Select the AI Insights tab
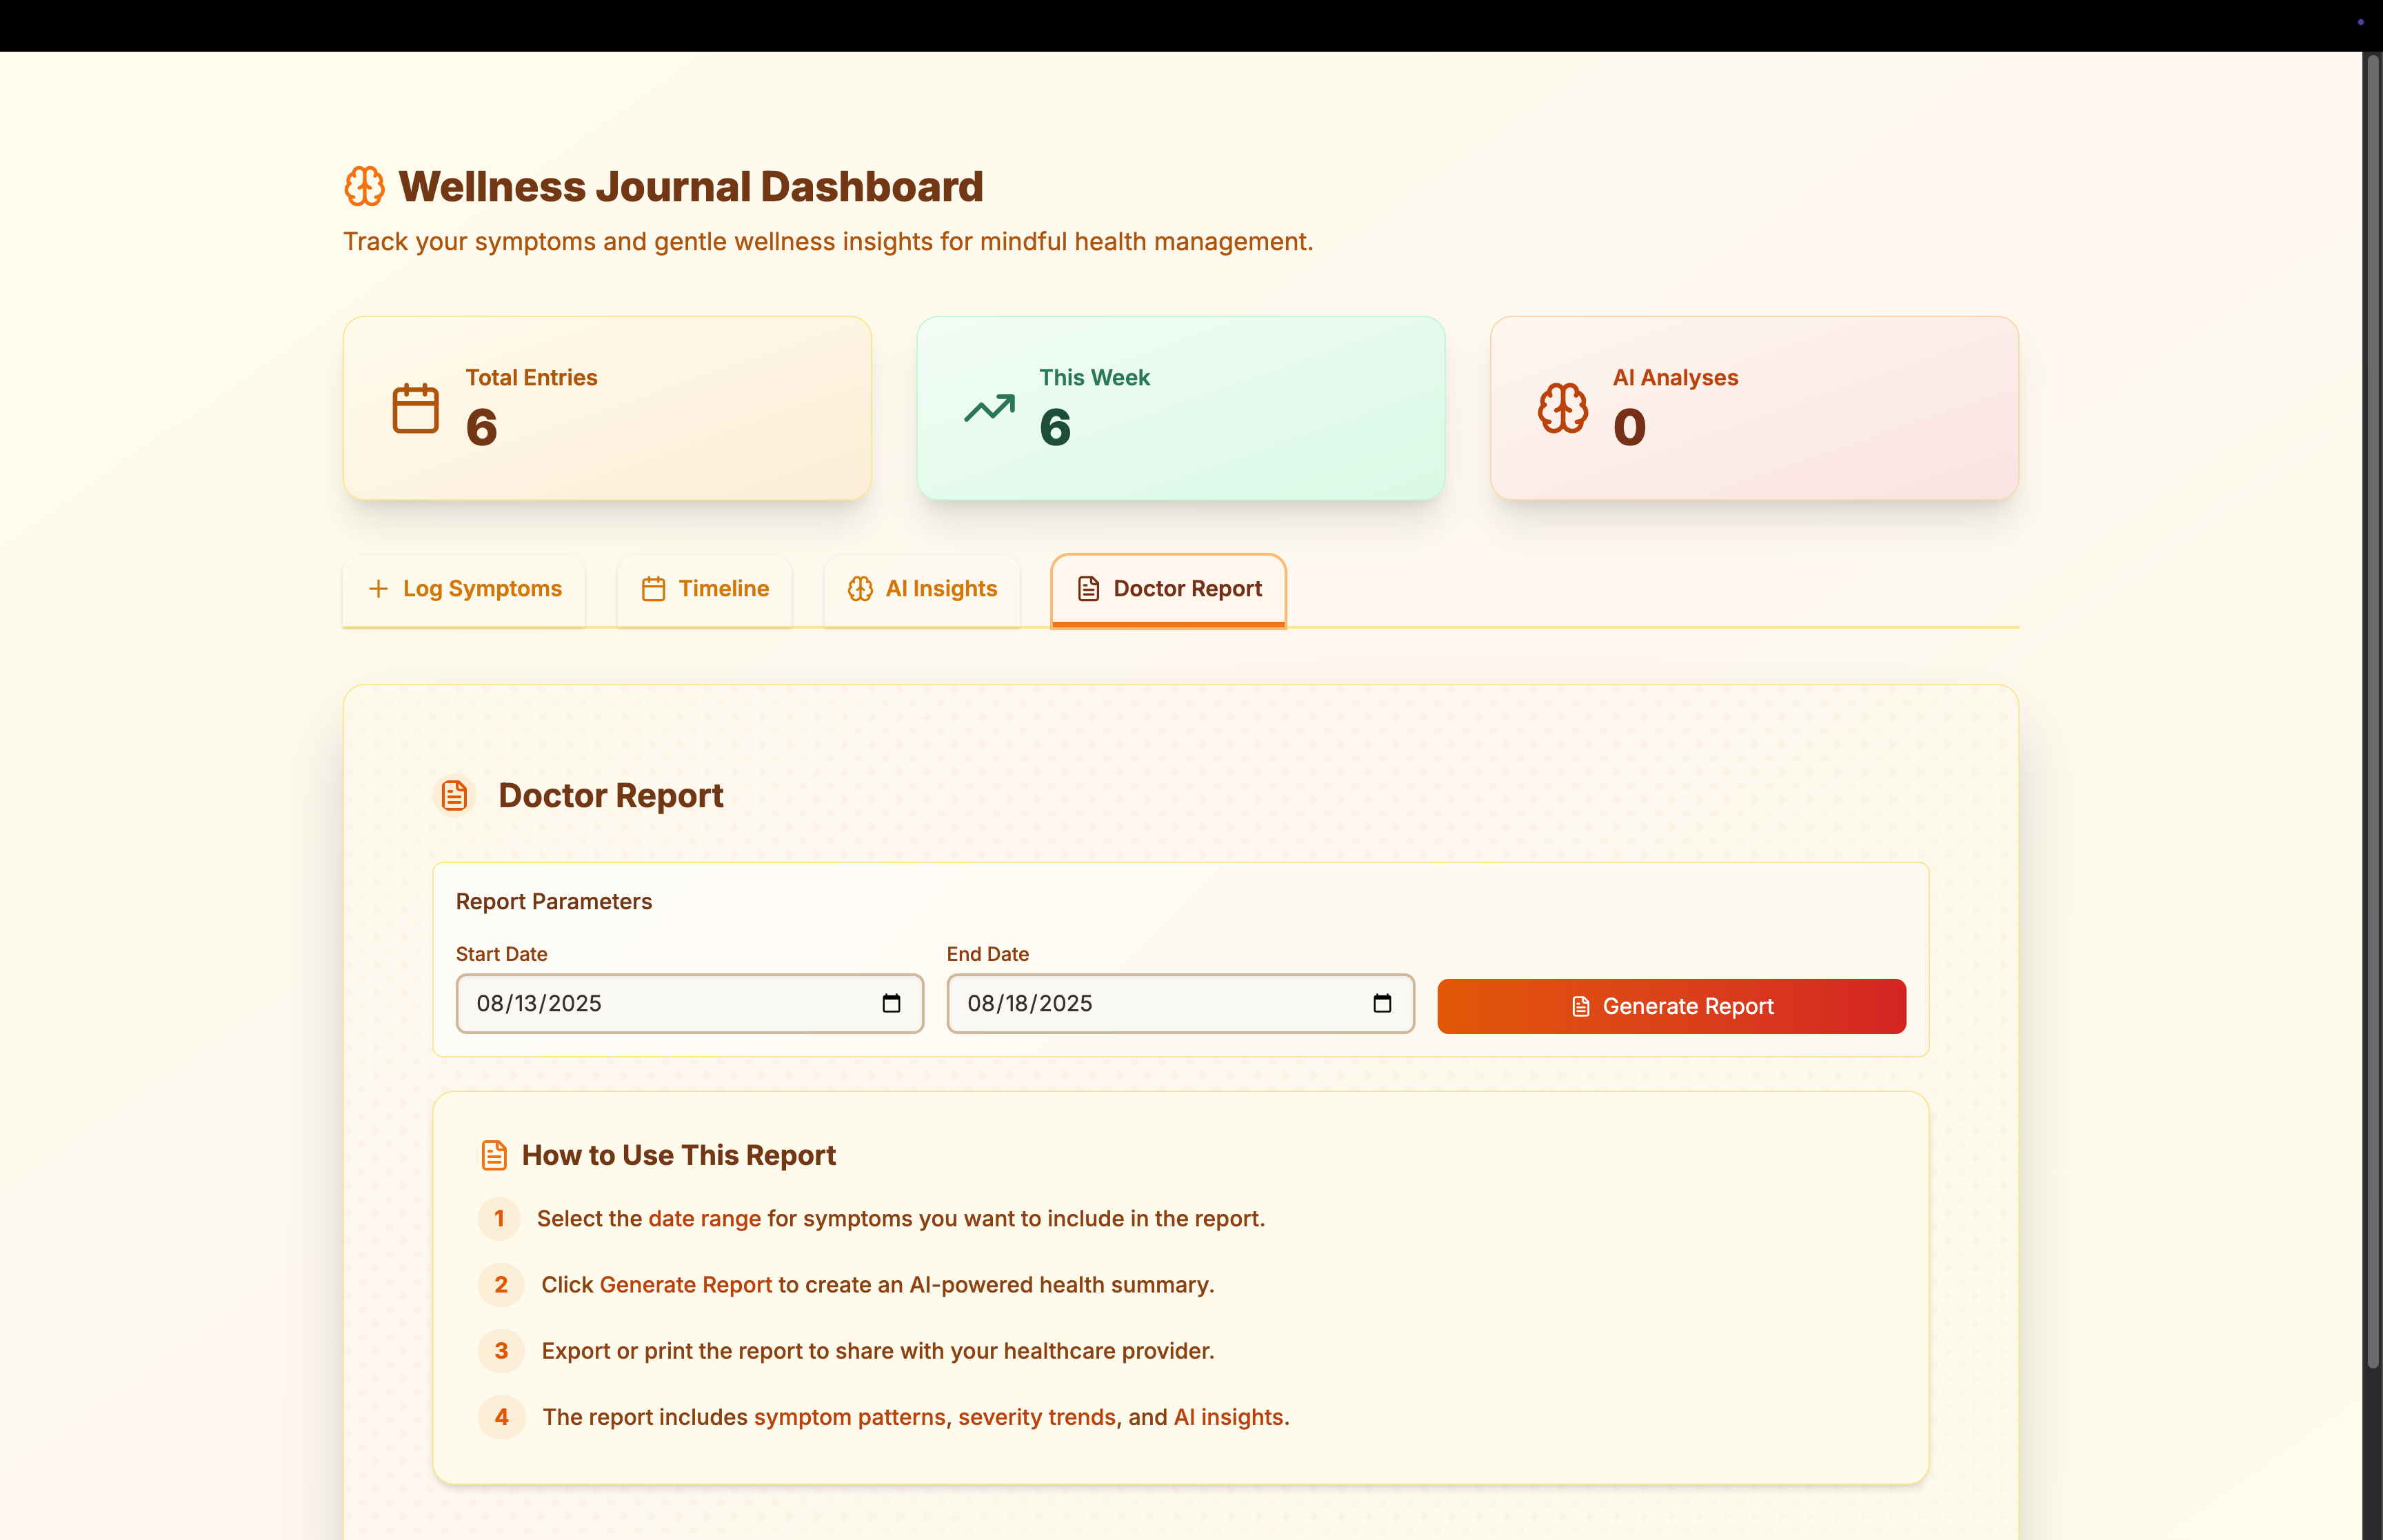 tap(922, 589)
